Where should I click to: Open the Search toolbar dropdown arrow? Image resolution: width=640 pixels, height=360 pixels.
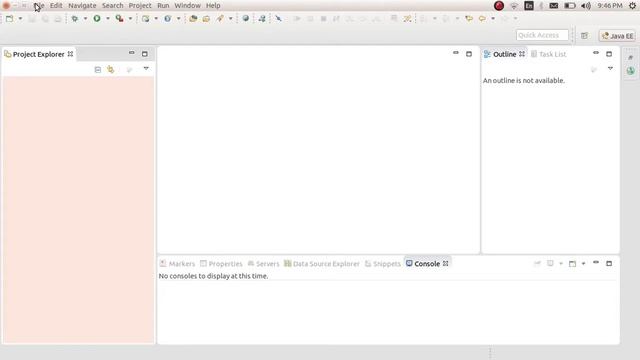pyautogui.click(x=230, y=18)
